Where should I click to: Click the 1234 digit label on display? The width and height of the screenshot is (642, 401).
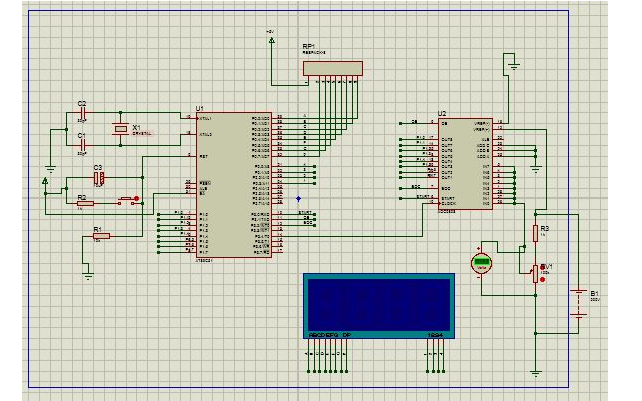(435, 335)
